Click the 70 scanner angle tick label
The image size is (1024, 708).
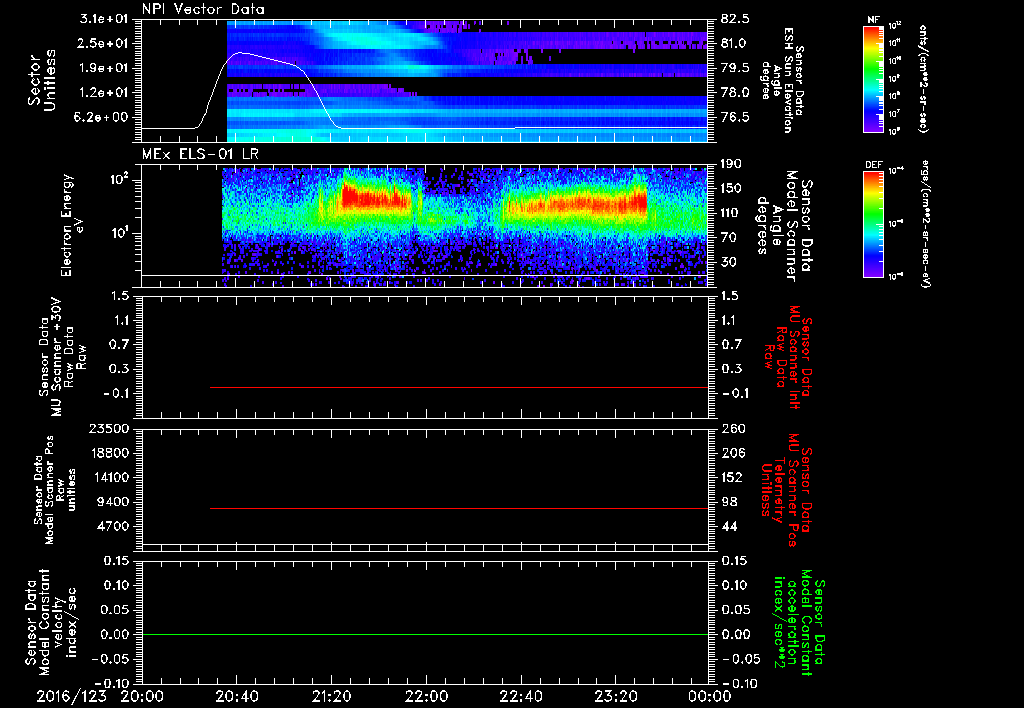(728, 238)
